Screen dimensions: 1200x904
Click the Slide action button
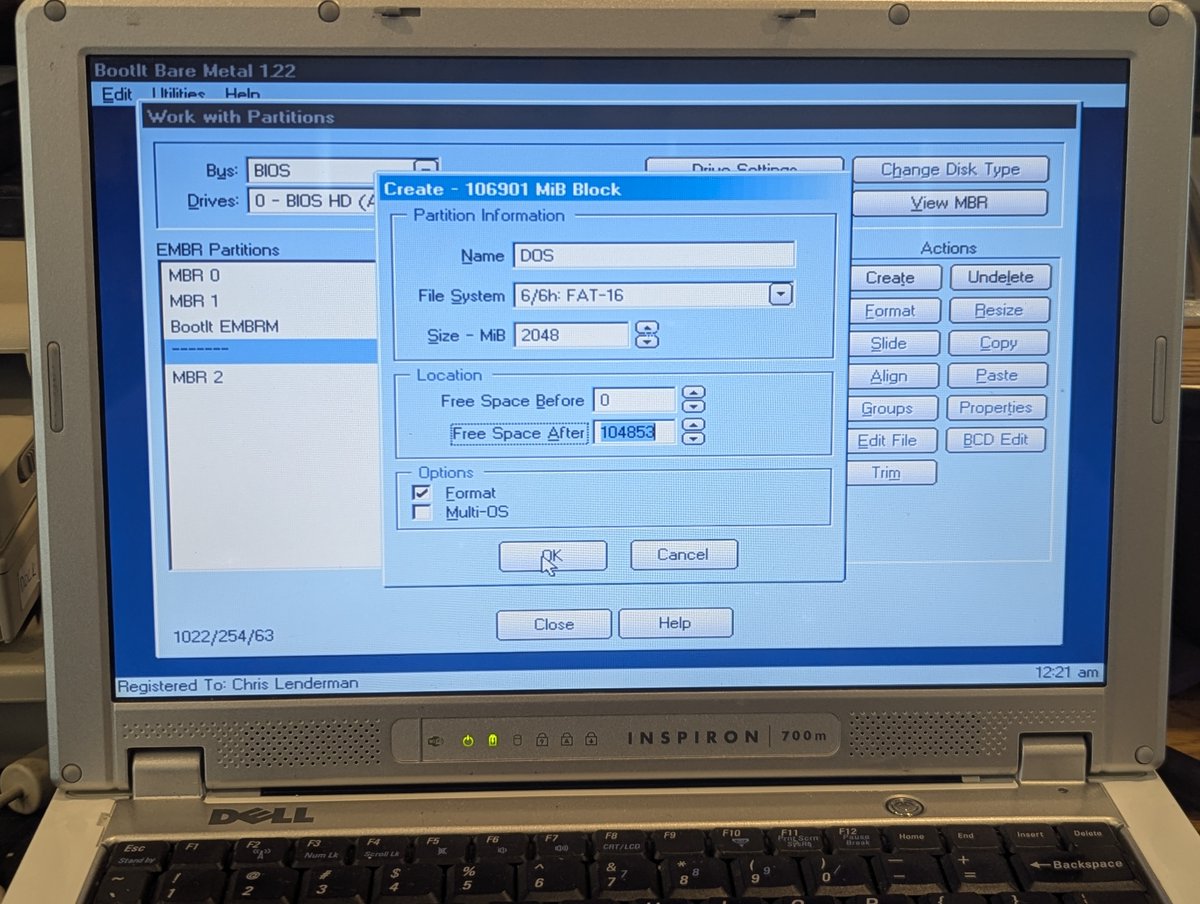[892, 343]
